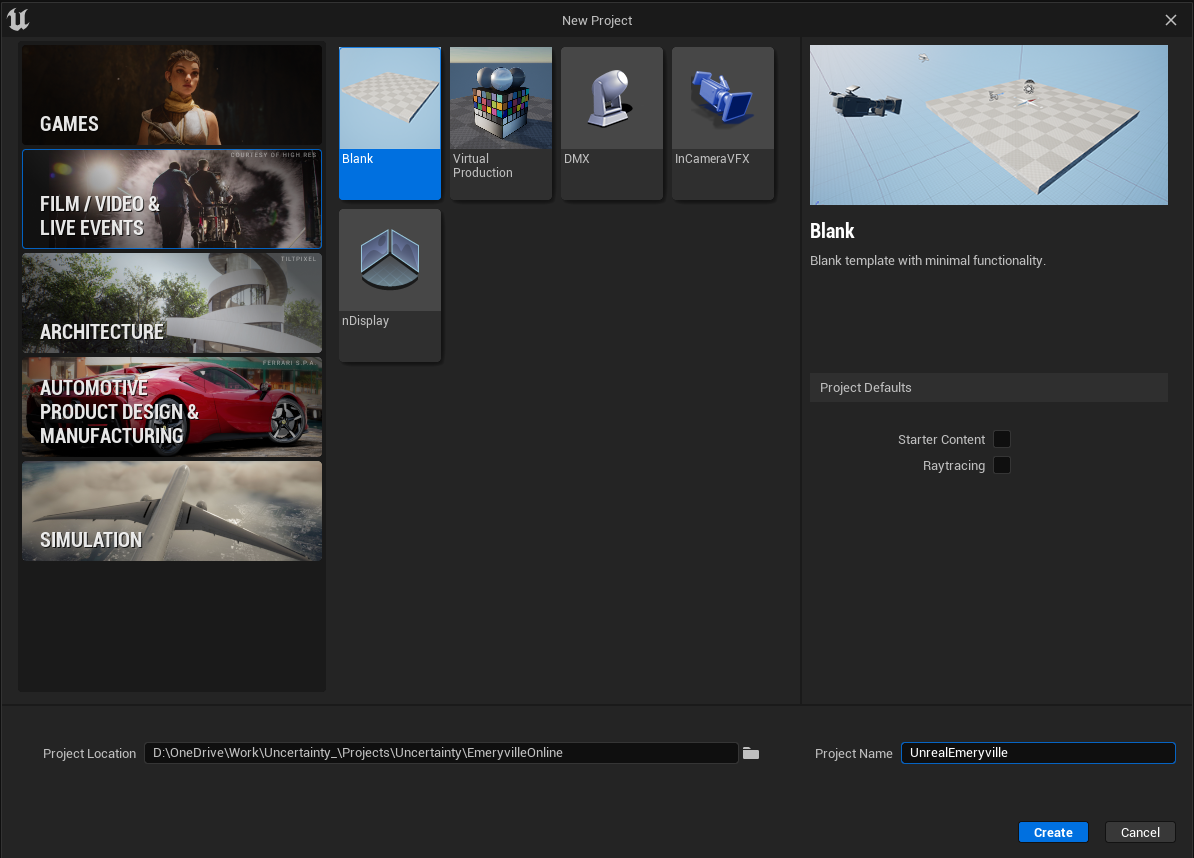1194x858 pixels.
Task: Open Automotive Product Design & Manufacturing category
Action: coord(172,407)
